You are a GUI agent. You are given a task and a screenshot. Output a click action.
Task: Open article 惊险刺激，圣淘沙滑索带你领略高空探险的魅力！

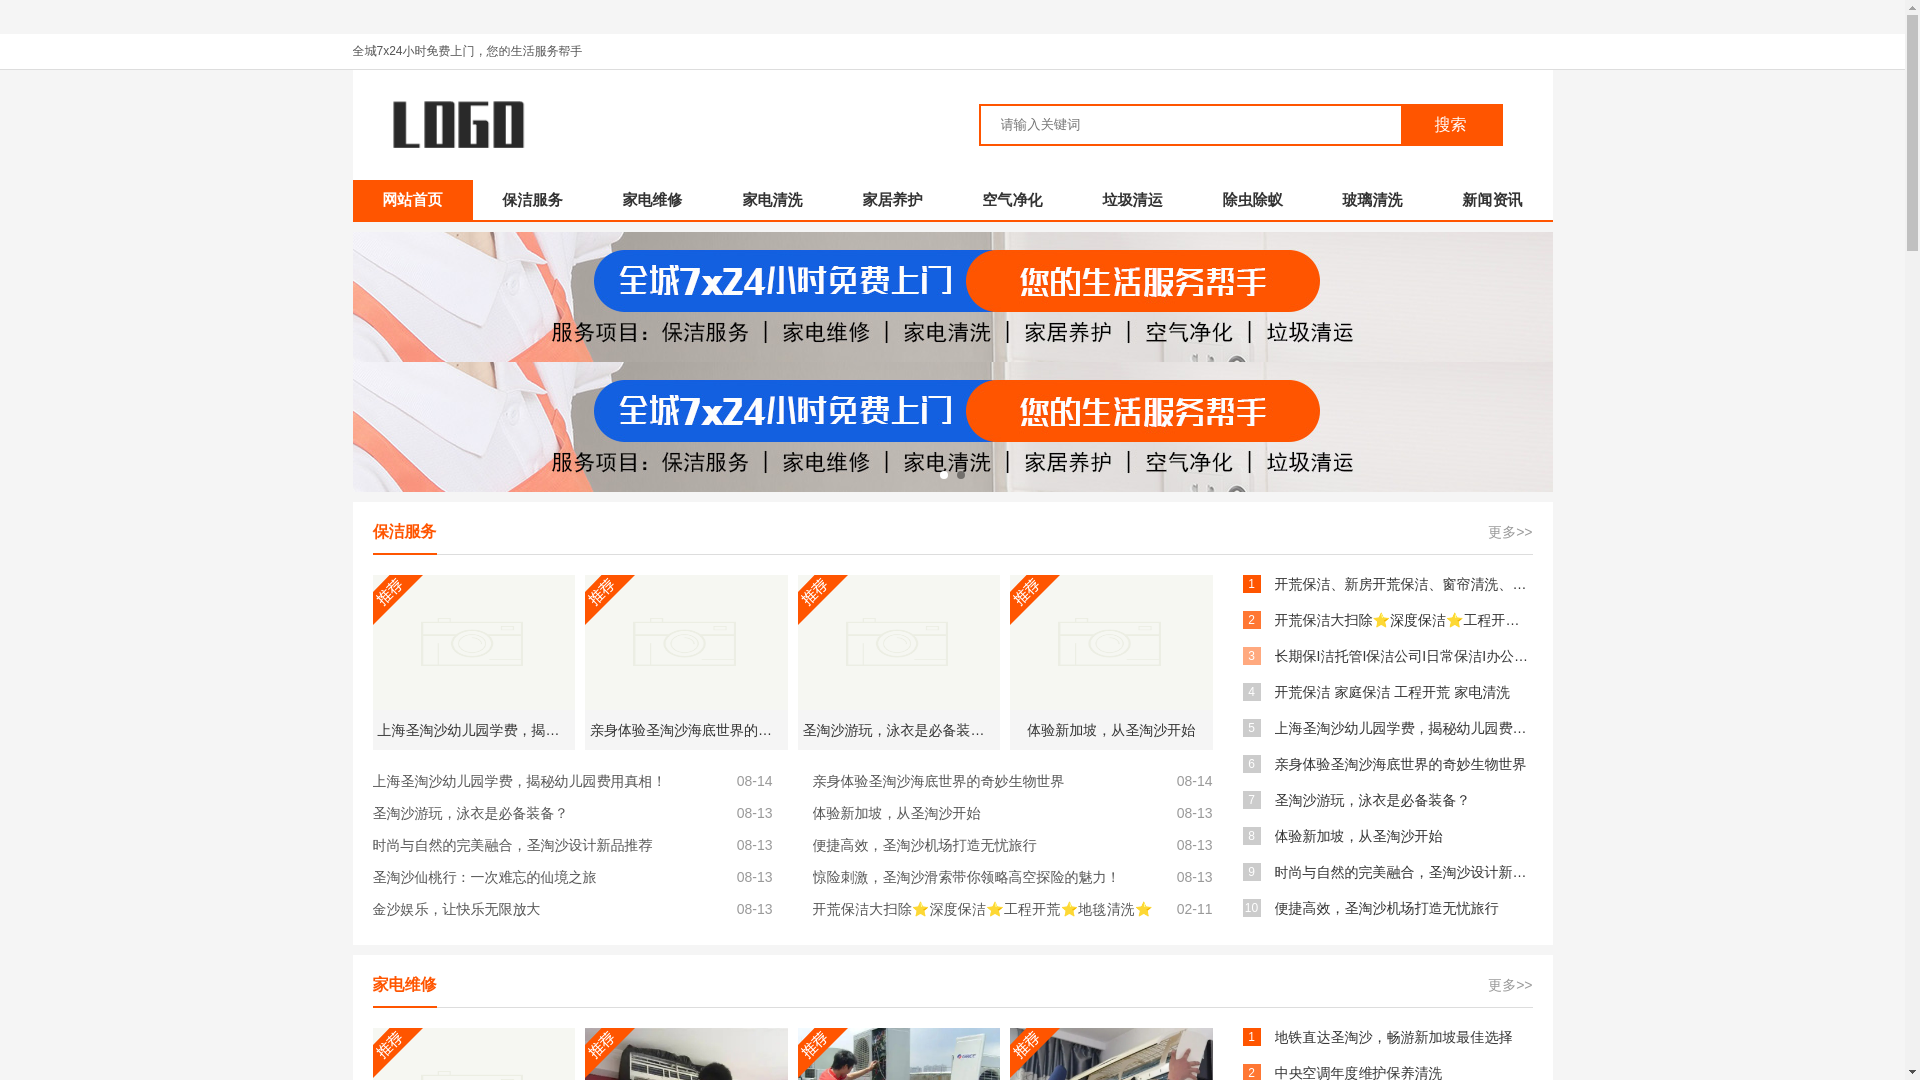[x=966, y=877]
